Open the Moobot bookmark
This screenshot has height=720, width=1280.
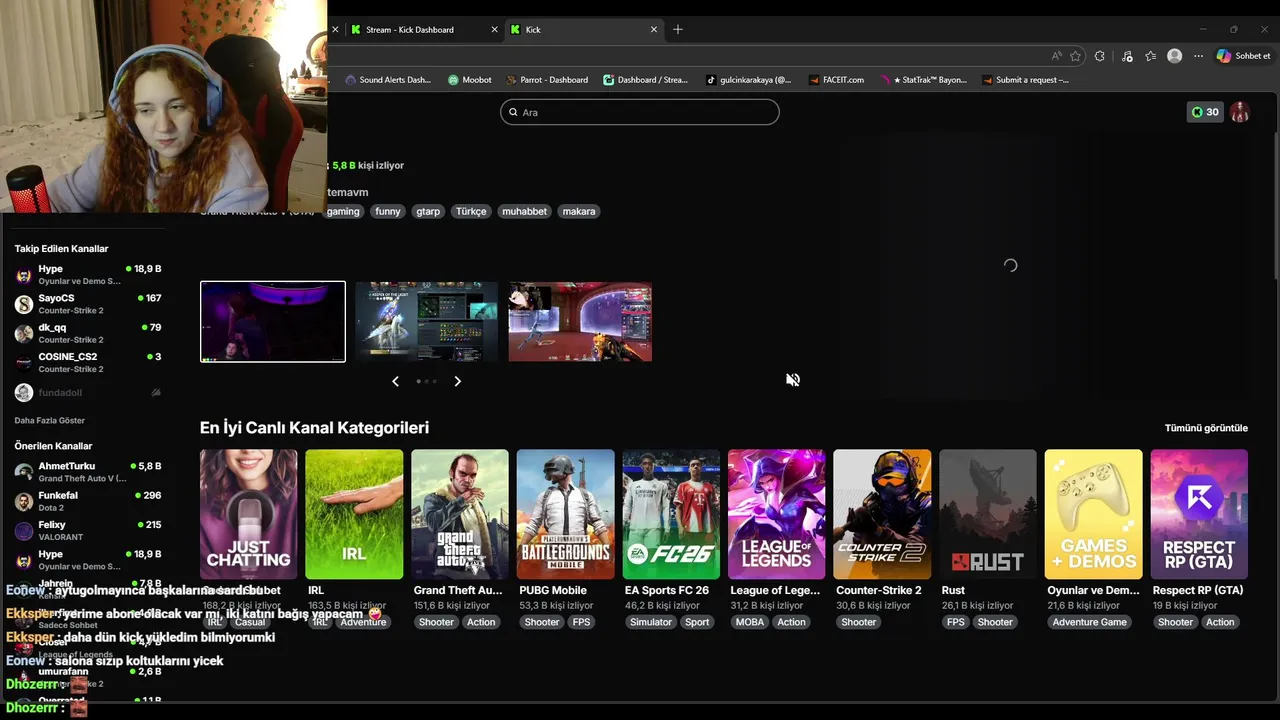point(470,80)
